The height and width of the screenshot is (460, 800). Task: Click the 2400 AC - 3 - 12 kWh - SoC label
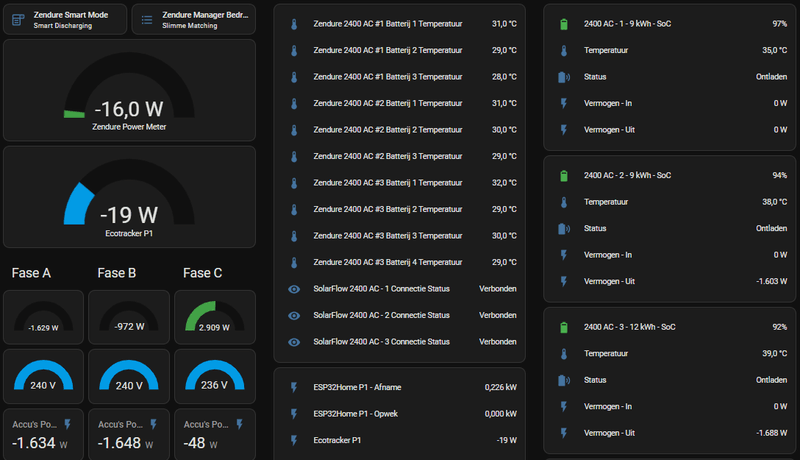point(630,327)
